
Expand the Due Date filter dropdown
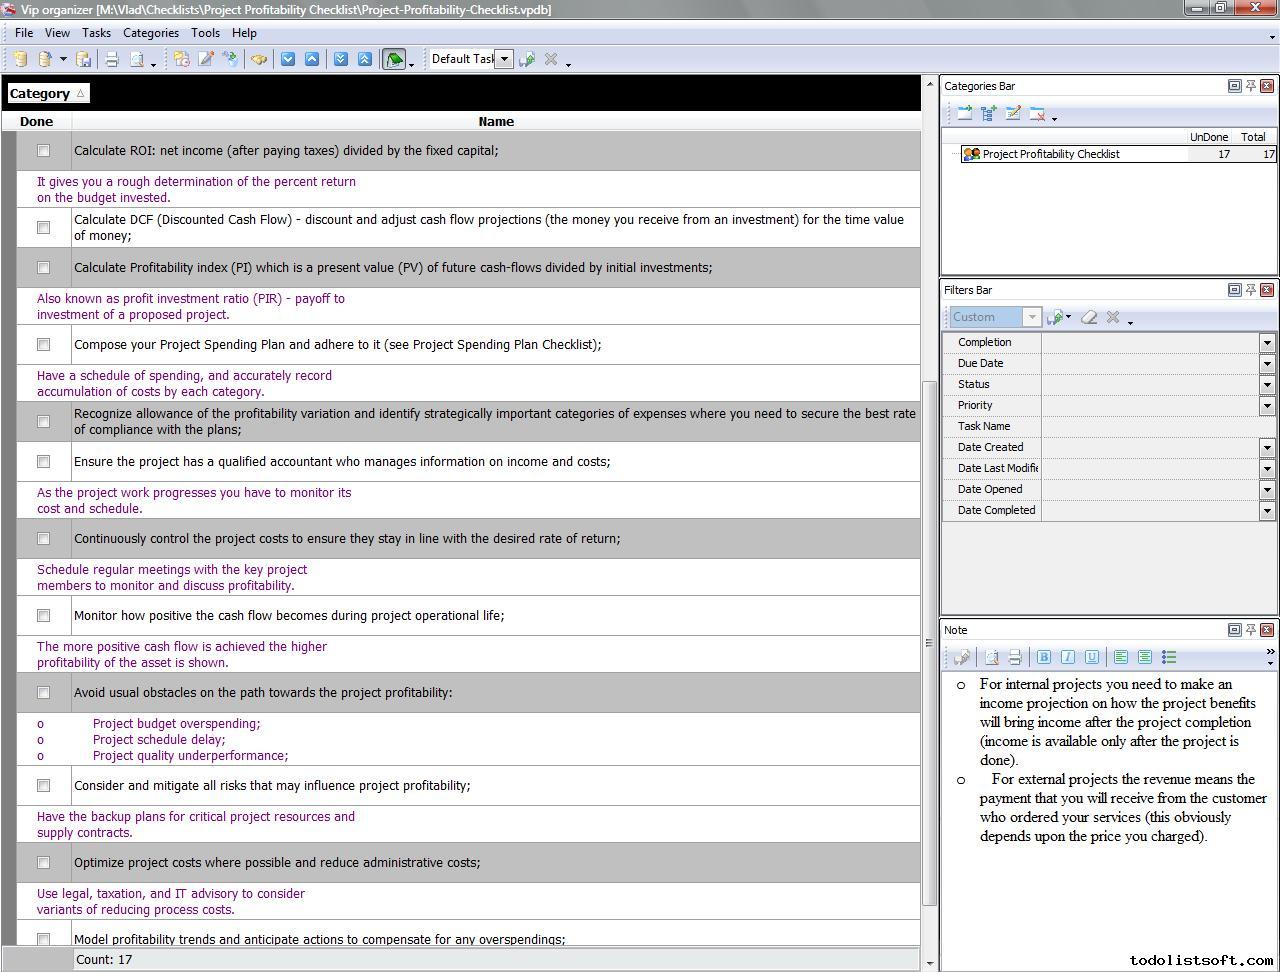coord(1267,364)
